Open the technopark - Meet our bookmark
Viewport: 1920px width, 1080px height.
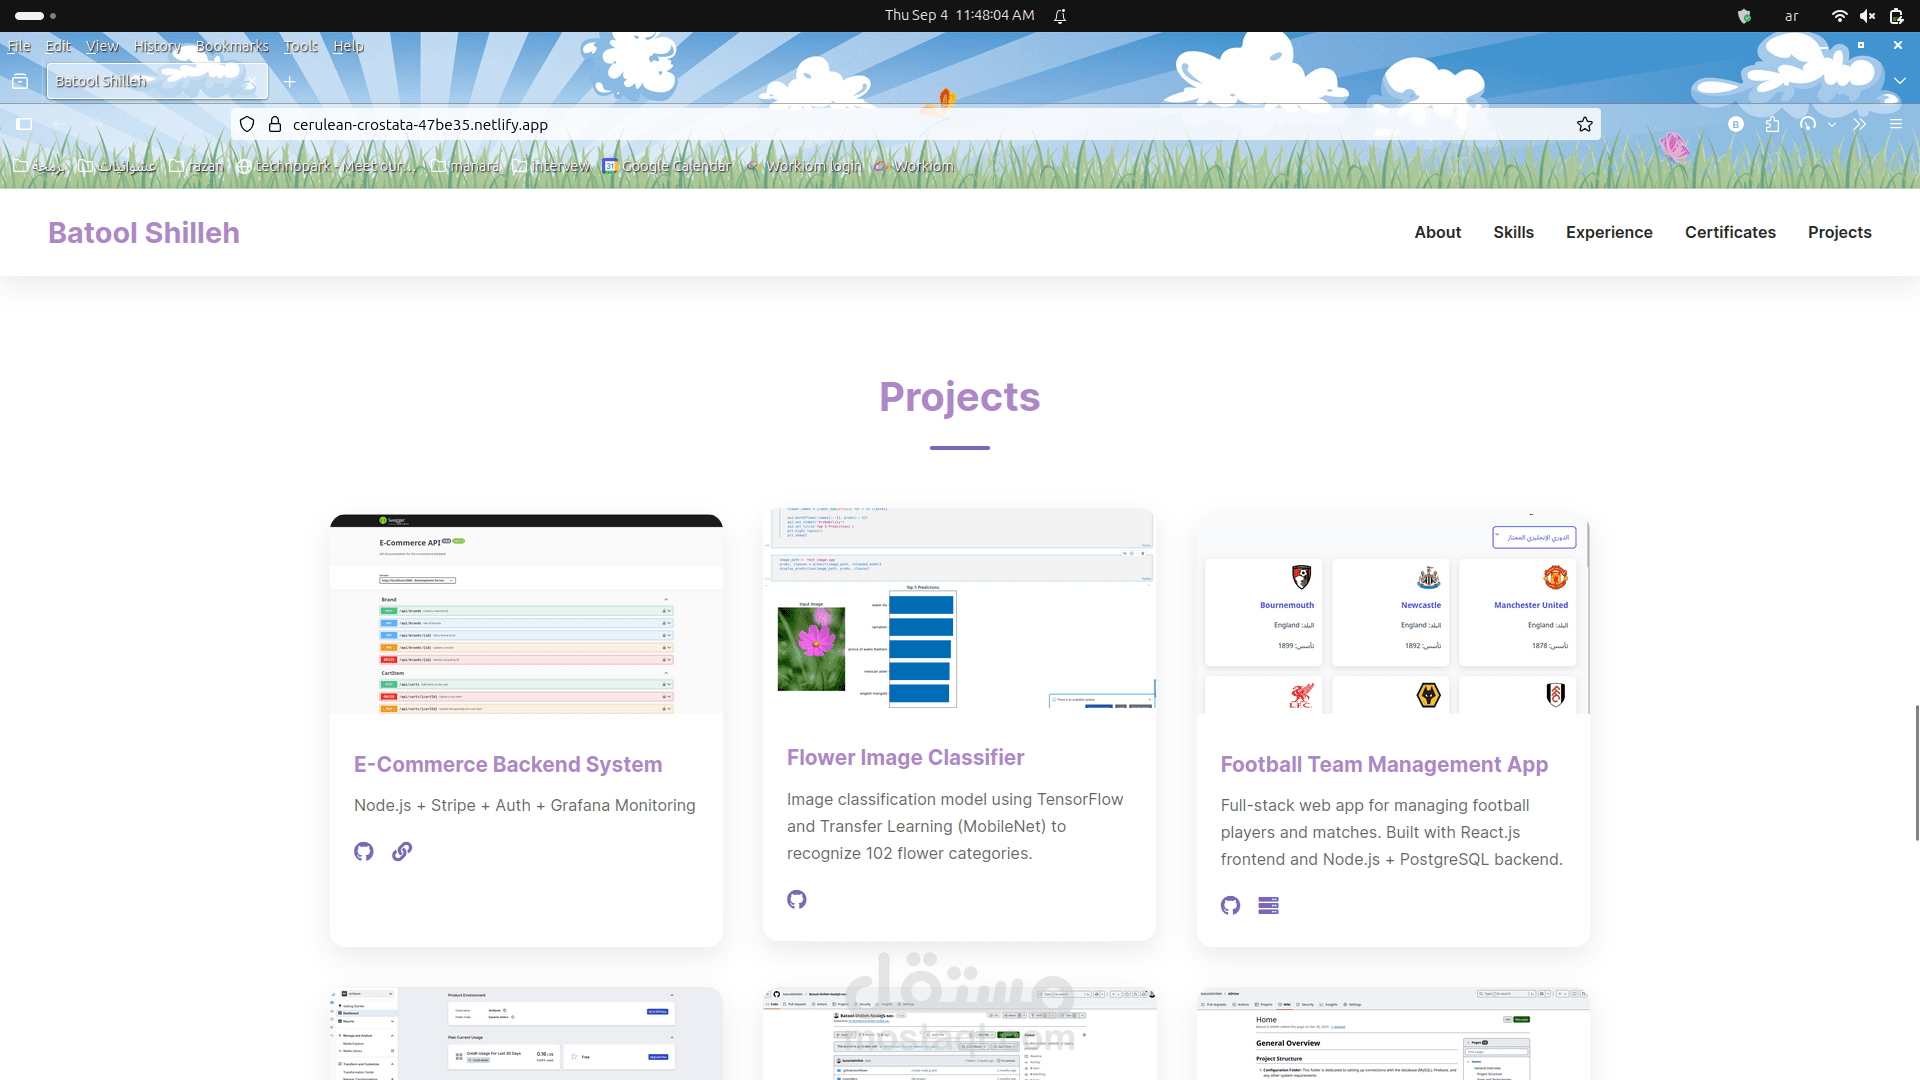pos(326,166)
